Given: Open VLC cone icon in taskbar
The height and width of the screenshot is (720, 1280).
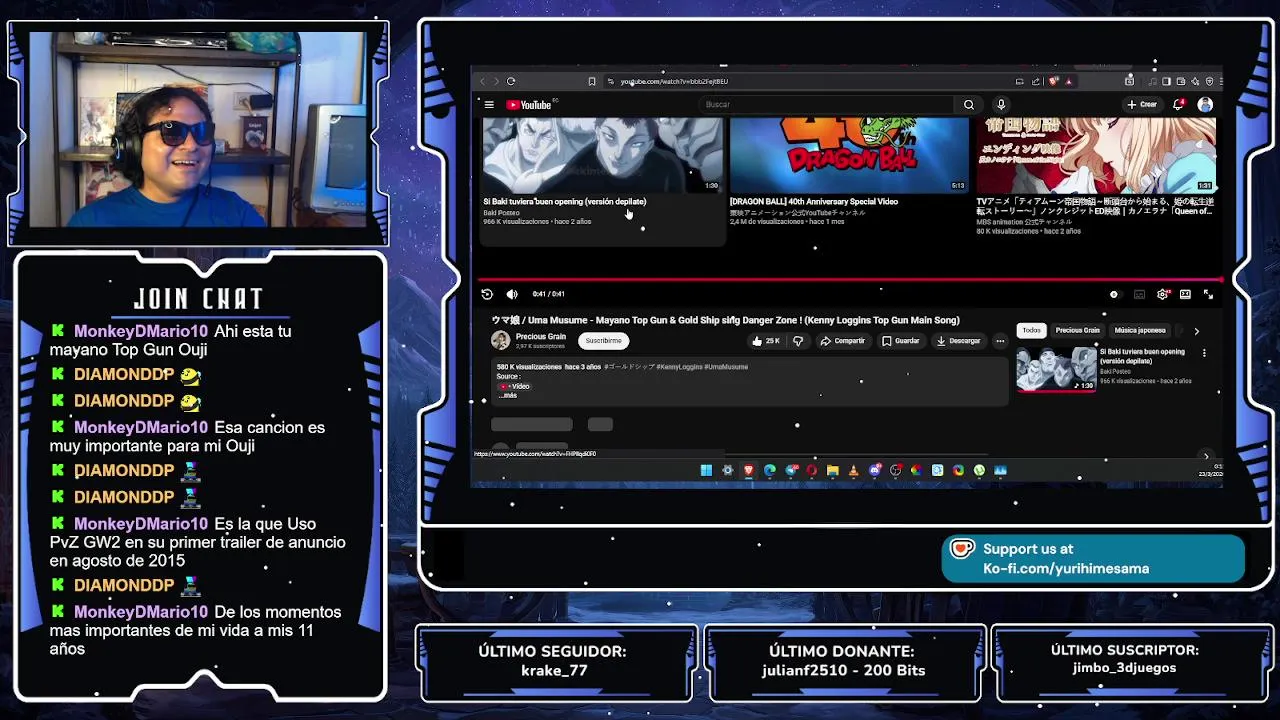Looking at the screenshot, I should pyautogui.click(x=854, y=470).
